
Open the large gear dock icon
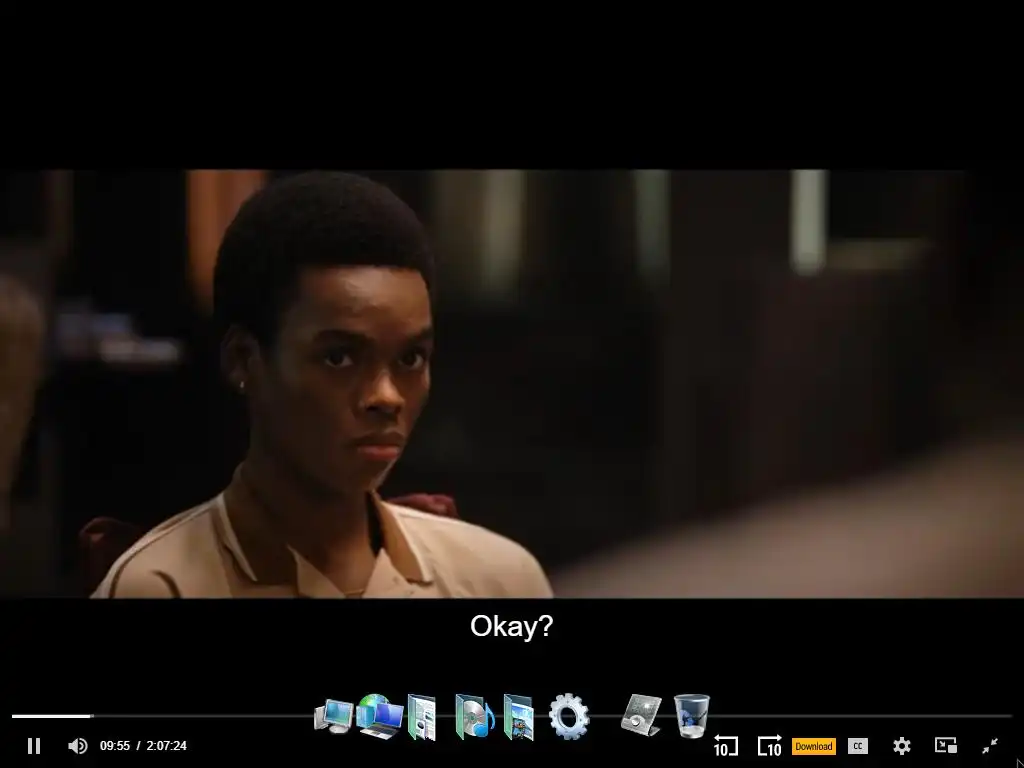point(569,716)
